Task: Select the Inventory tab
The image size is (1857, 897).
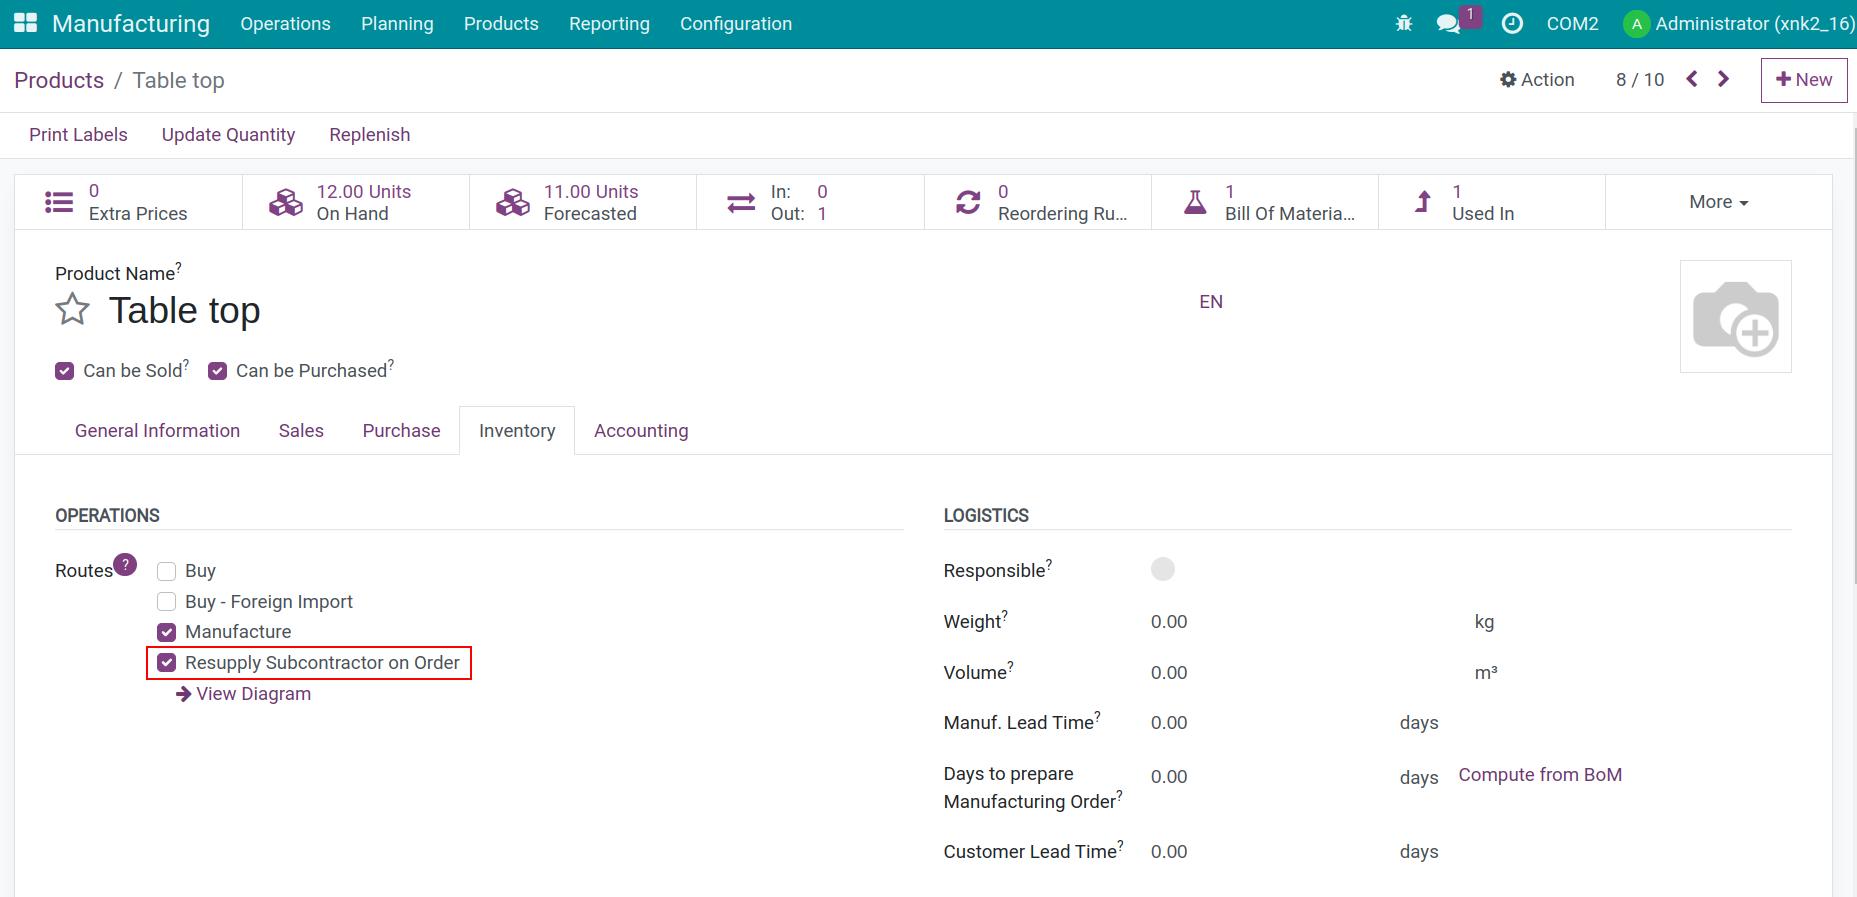Action: click(x=517, y=430)
